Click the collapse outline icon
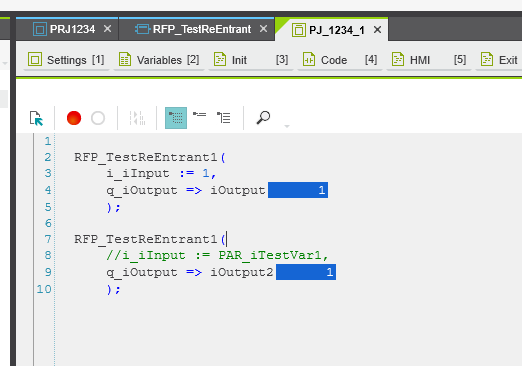 coord(200,115)
